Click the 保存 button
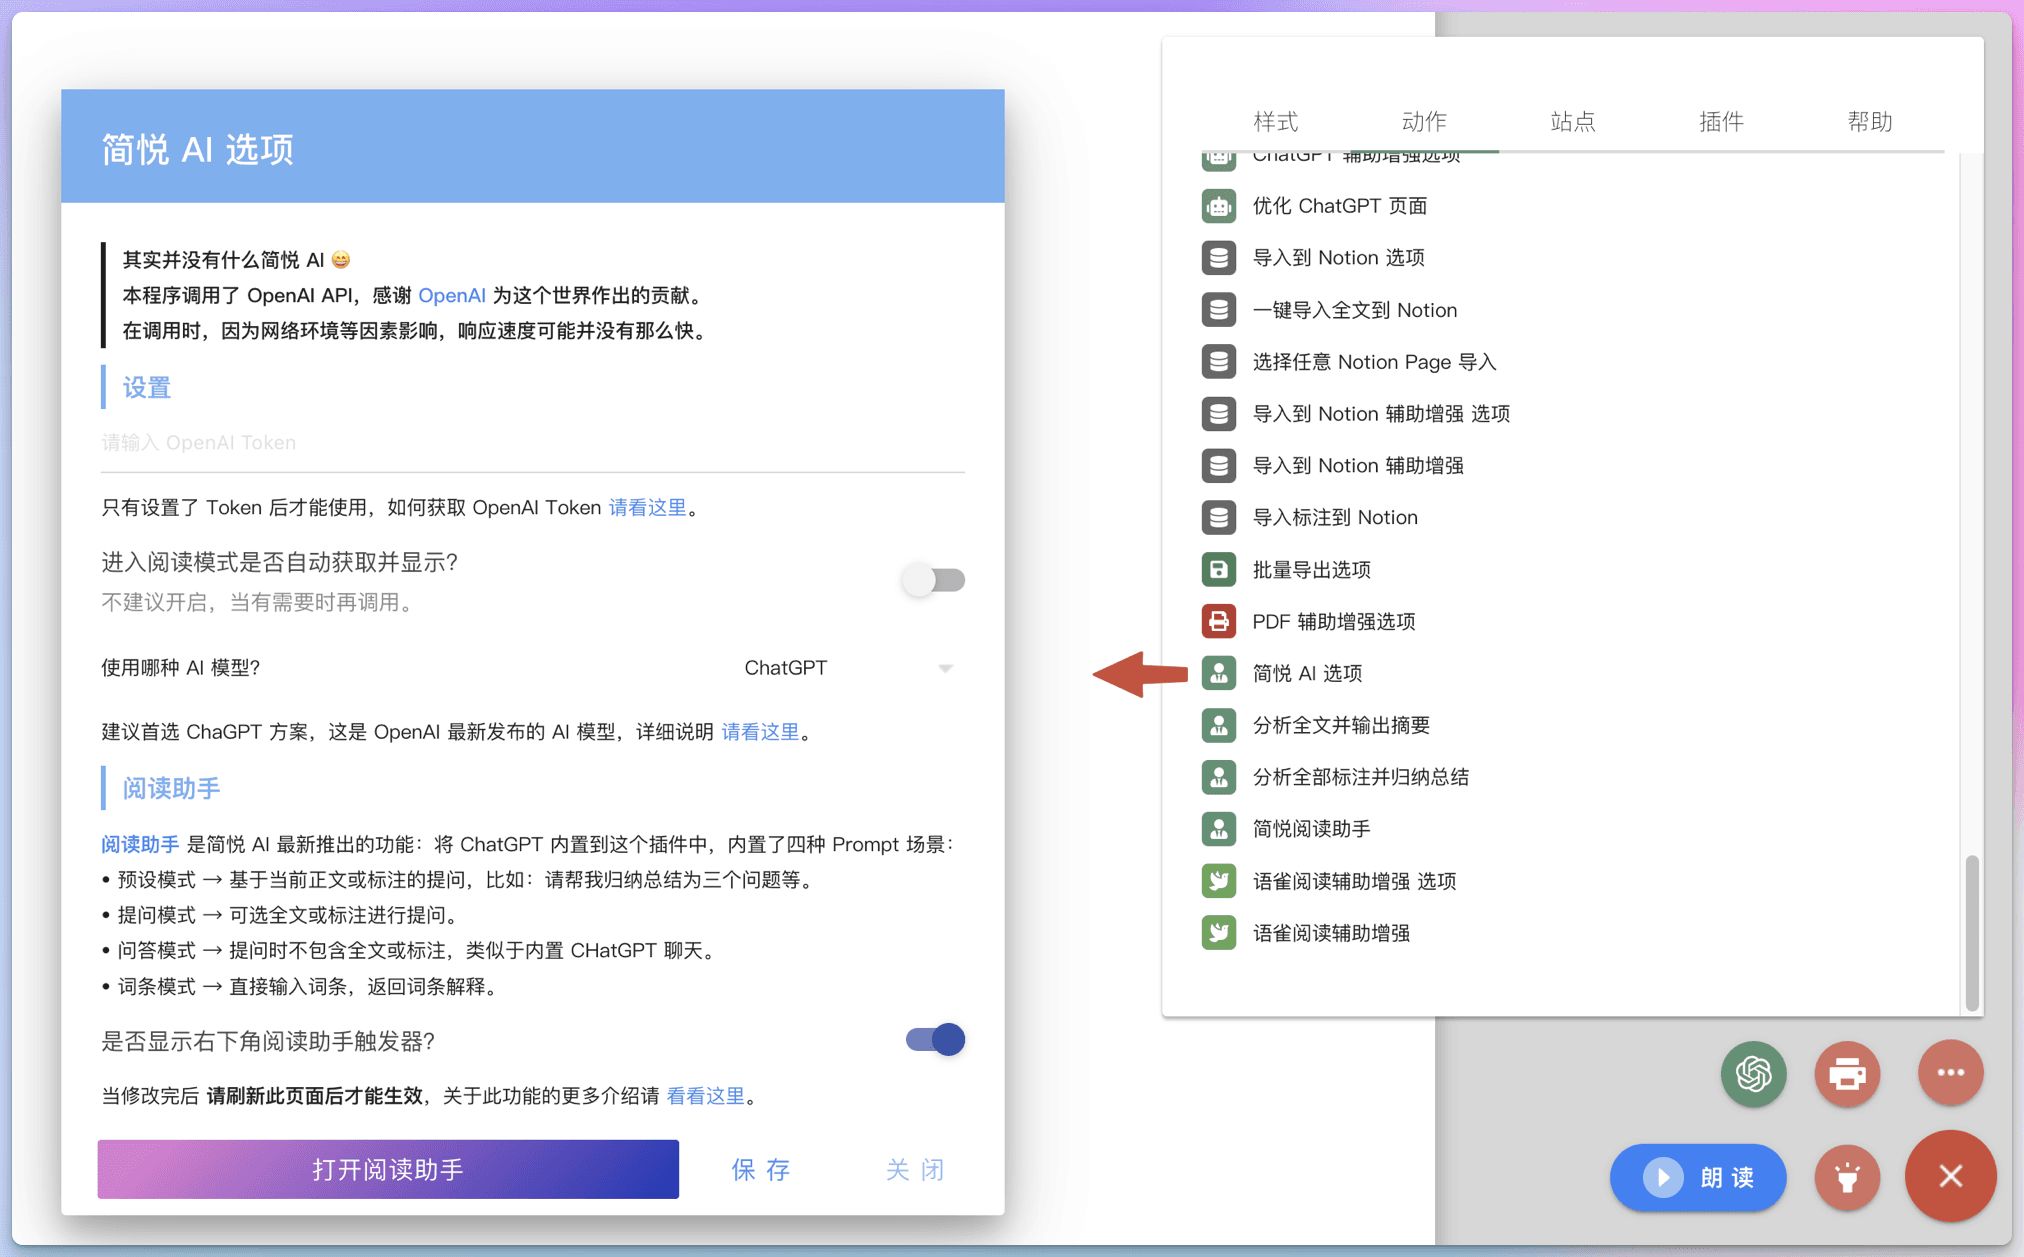 pyautogui.click(x=761, y=1169)
